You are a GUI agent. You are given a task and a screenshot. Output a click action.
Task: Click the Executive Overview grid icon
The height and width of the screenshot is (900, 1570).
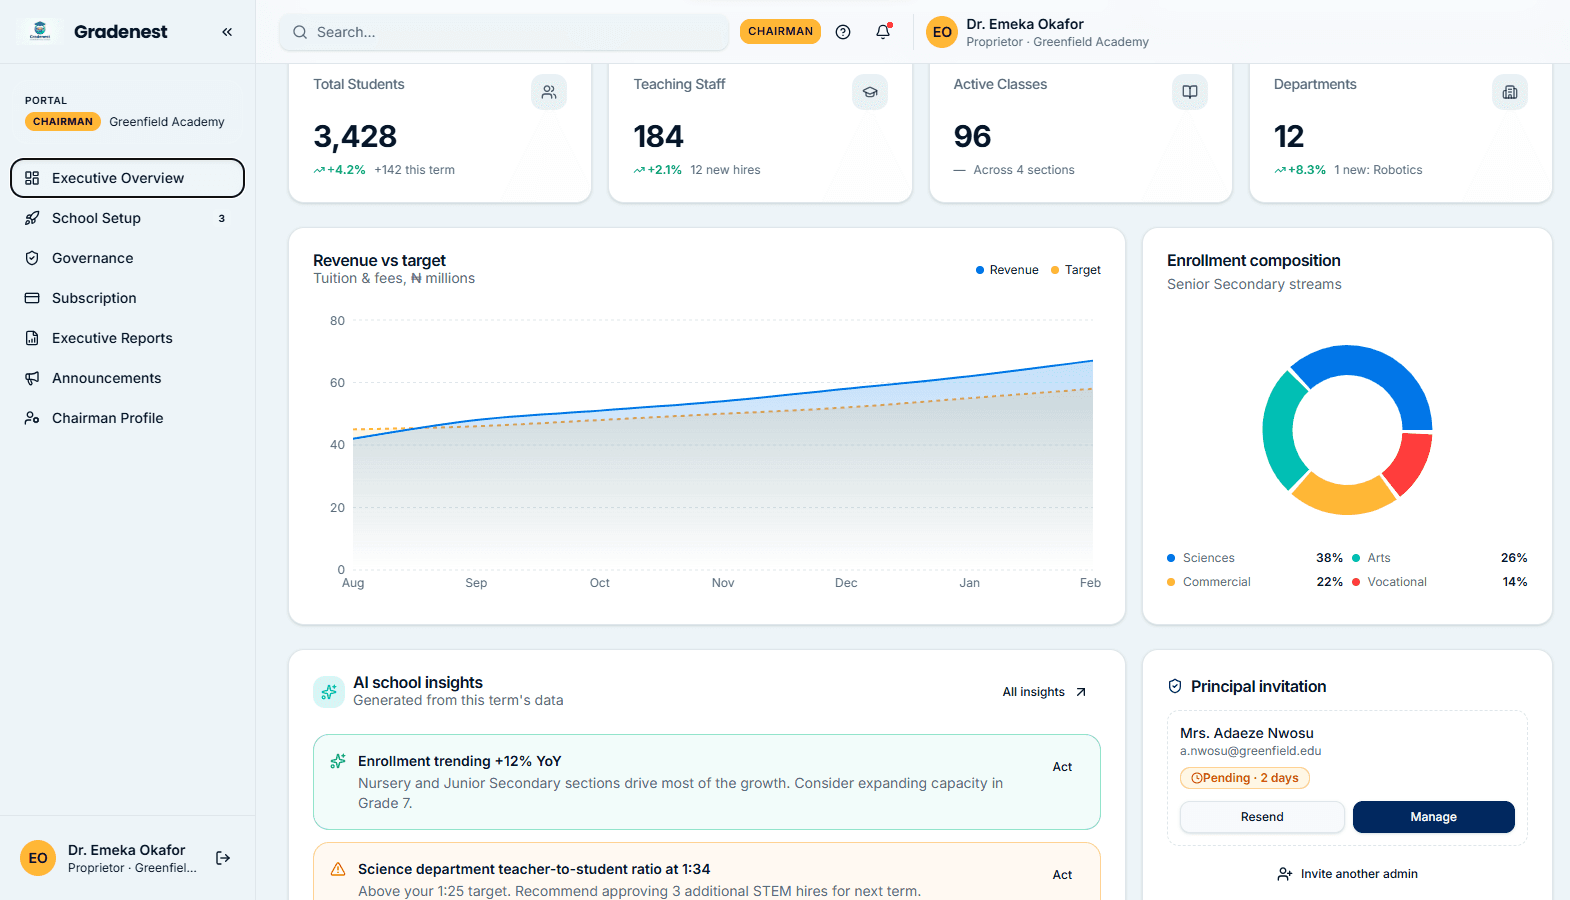[x=32, y=178]
